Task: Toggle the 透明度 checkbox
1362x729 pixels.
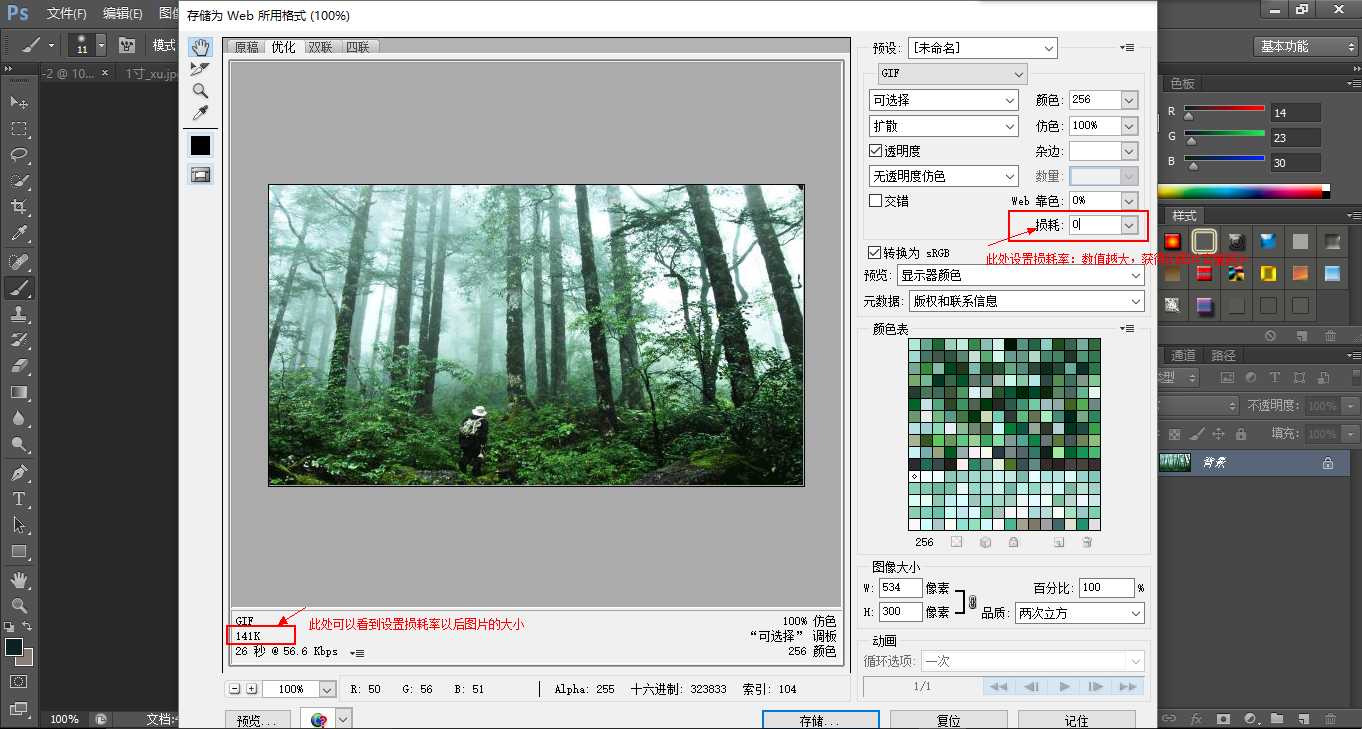Action: coord(876,150)
